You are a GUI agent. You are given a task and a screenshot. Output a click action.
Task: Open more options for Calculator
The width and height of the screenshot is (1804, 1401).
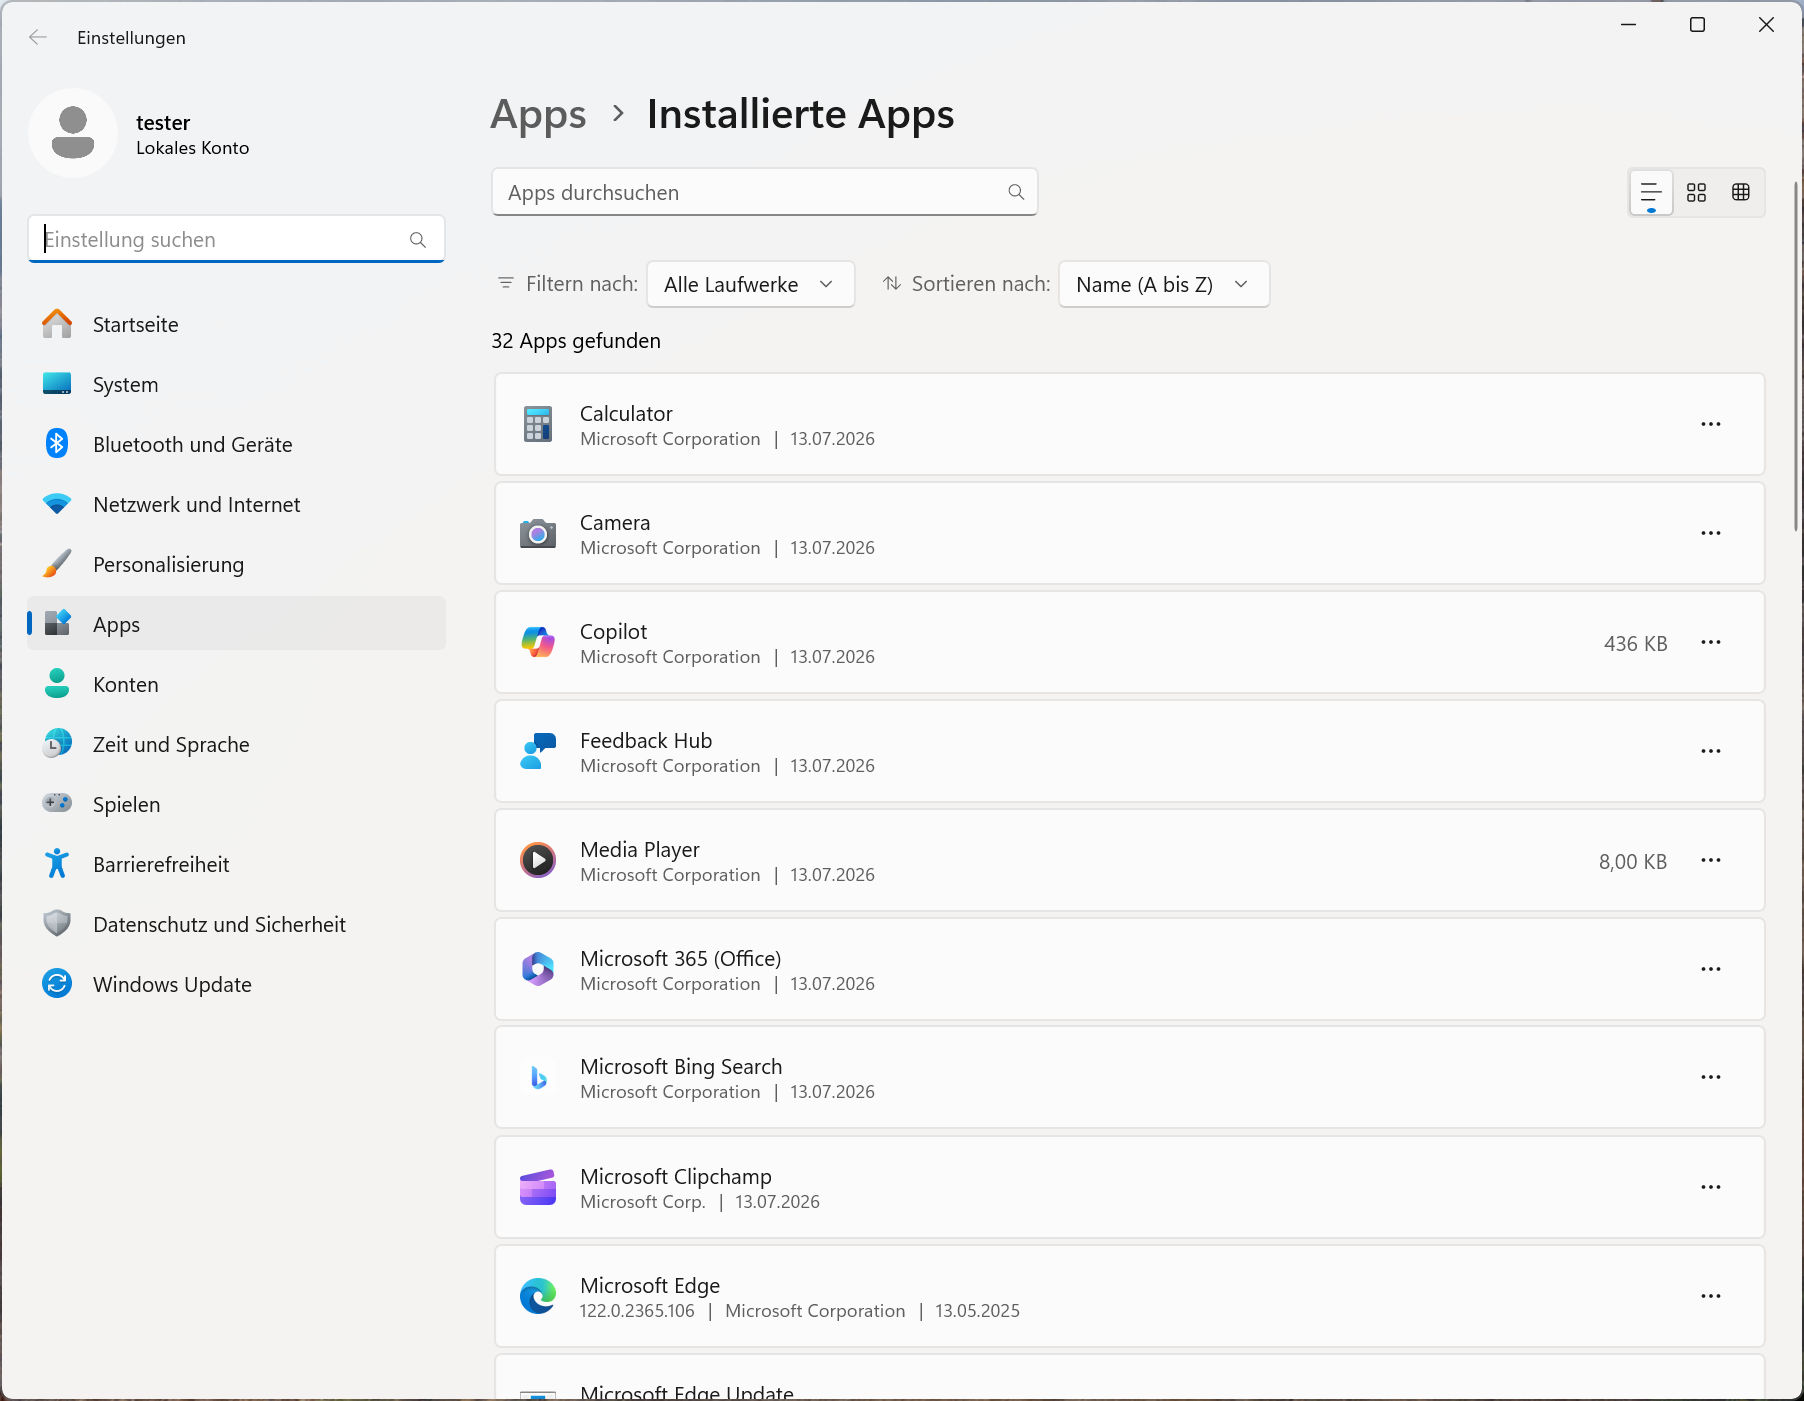1711,424
